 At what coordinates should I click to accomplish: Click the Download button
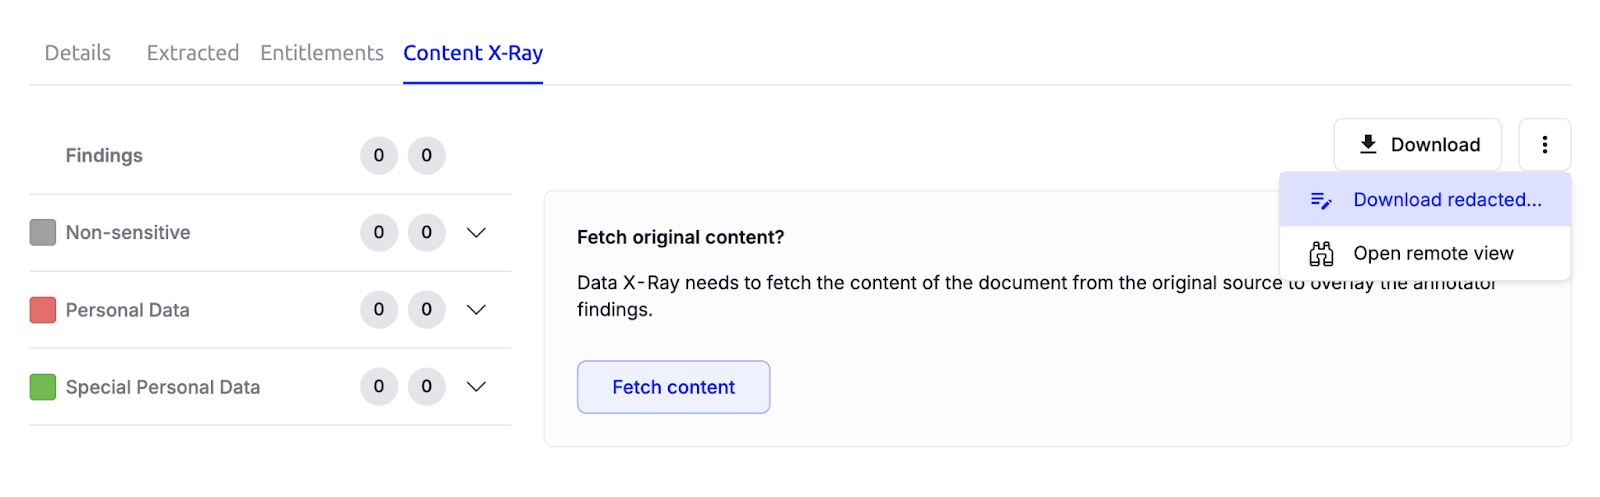1417,145
